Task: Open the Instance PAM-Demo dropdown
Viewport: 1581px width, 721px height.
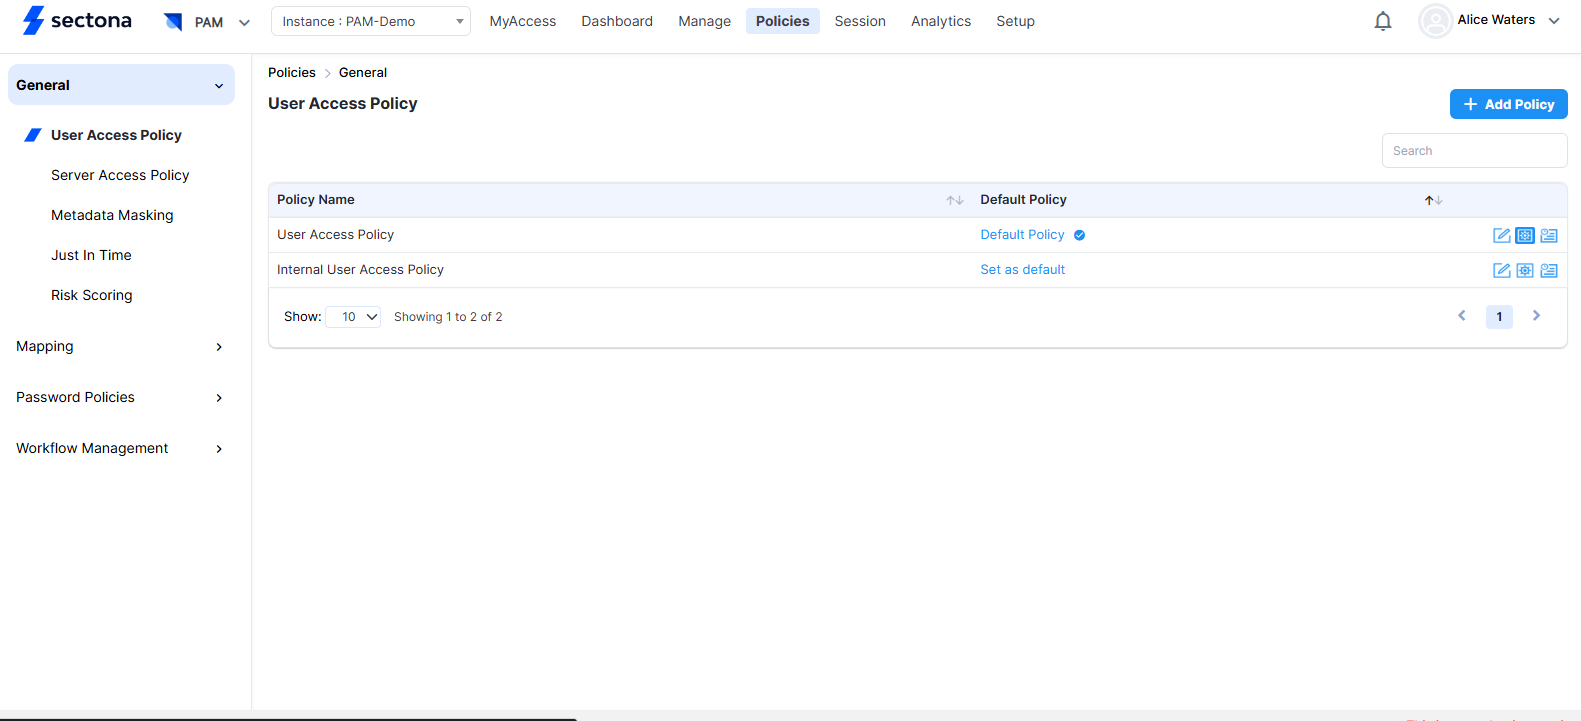Action: (x=370, y=21)
